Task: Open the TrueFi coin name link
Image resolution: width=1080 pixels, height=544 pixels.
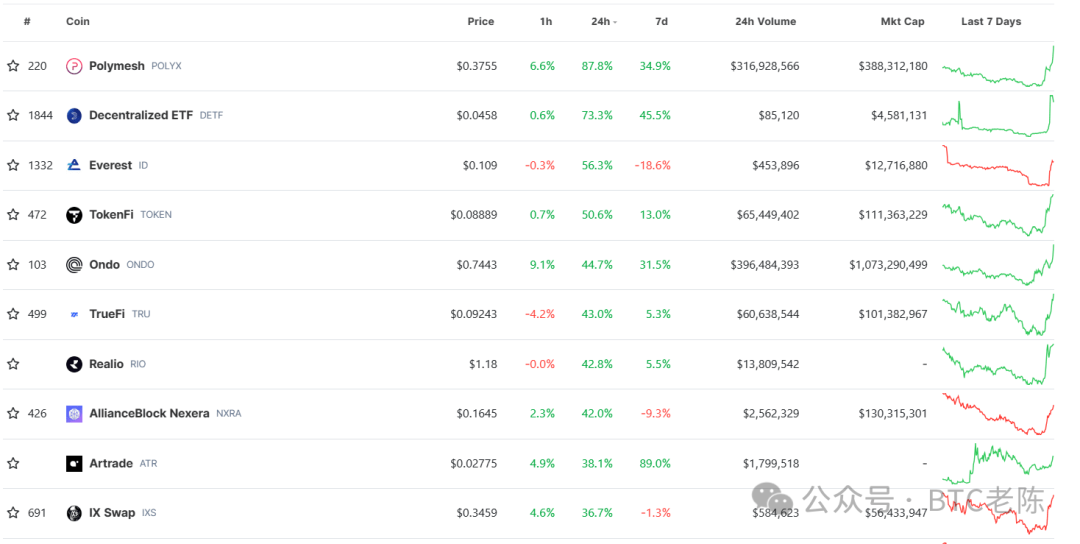Action: point(107,314)
